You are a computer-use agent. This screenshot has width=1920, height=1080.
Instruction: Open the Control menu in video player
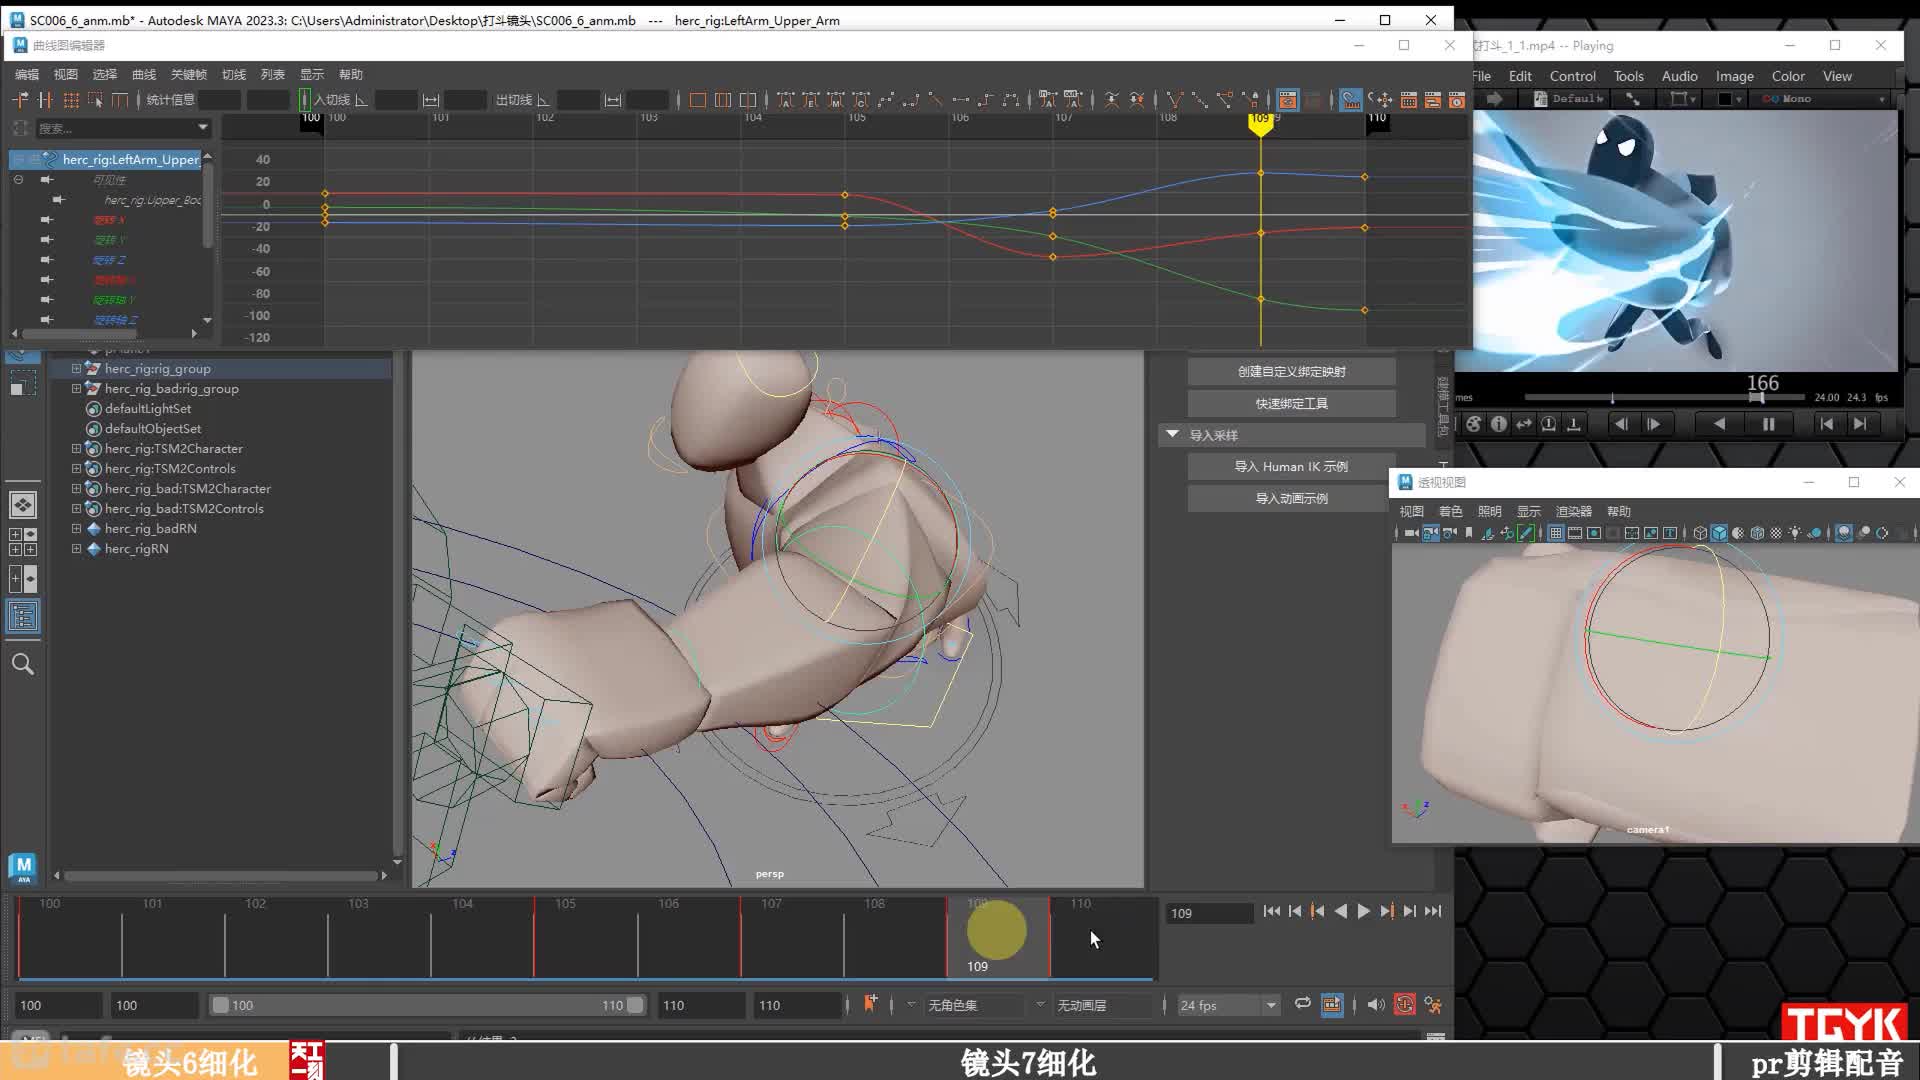tap(1572, 76)
